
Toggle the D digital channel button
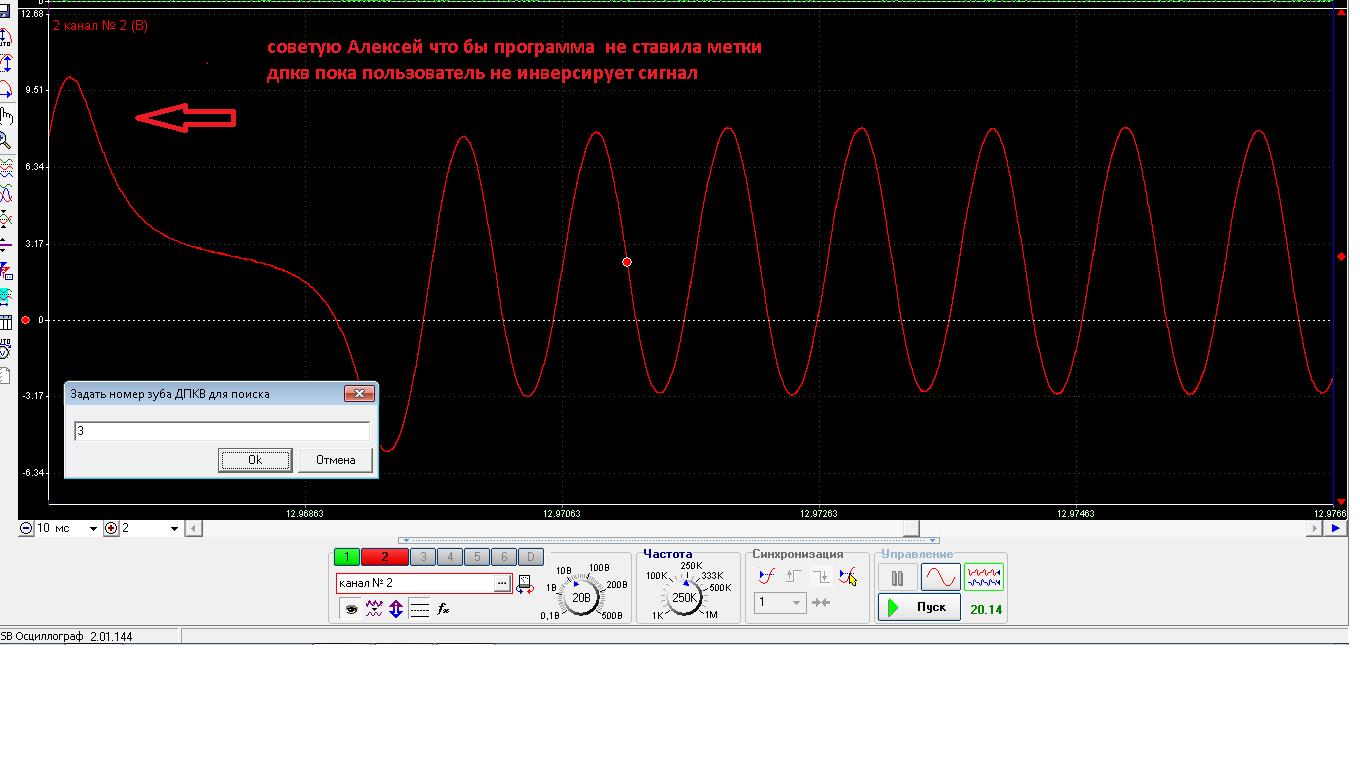tap(531, 557)
